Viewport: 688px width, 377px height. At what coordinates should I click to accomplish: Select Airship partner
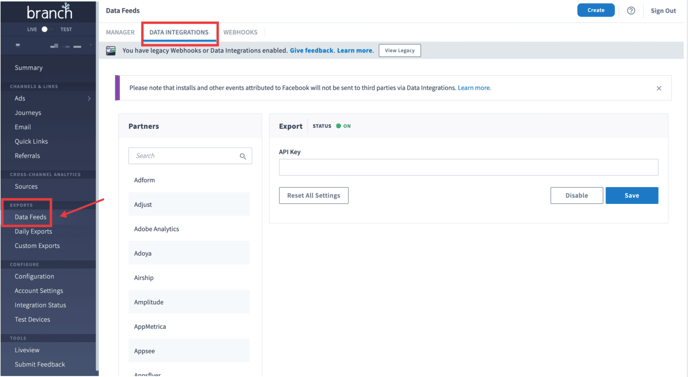189,278
